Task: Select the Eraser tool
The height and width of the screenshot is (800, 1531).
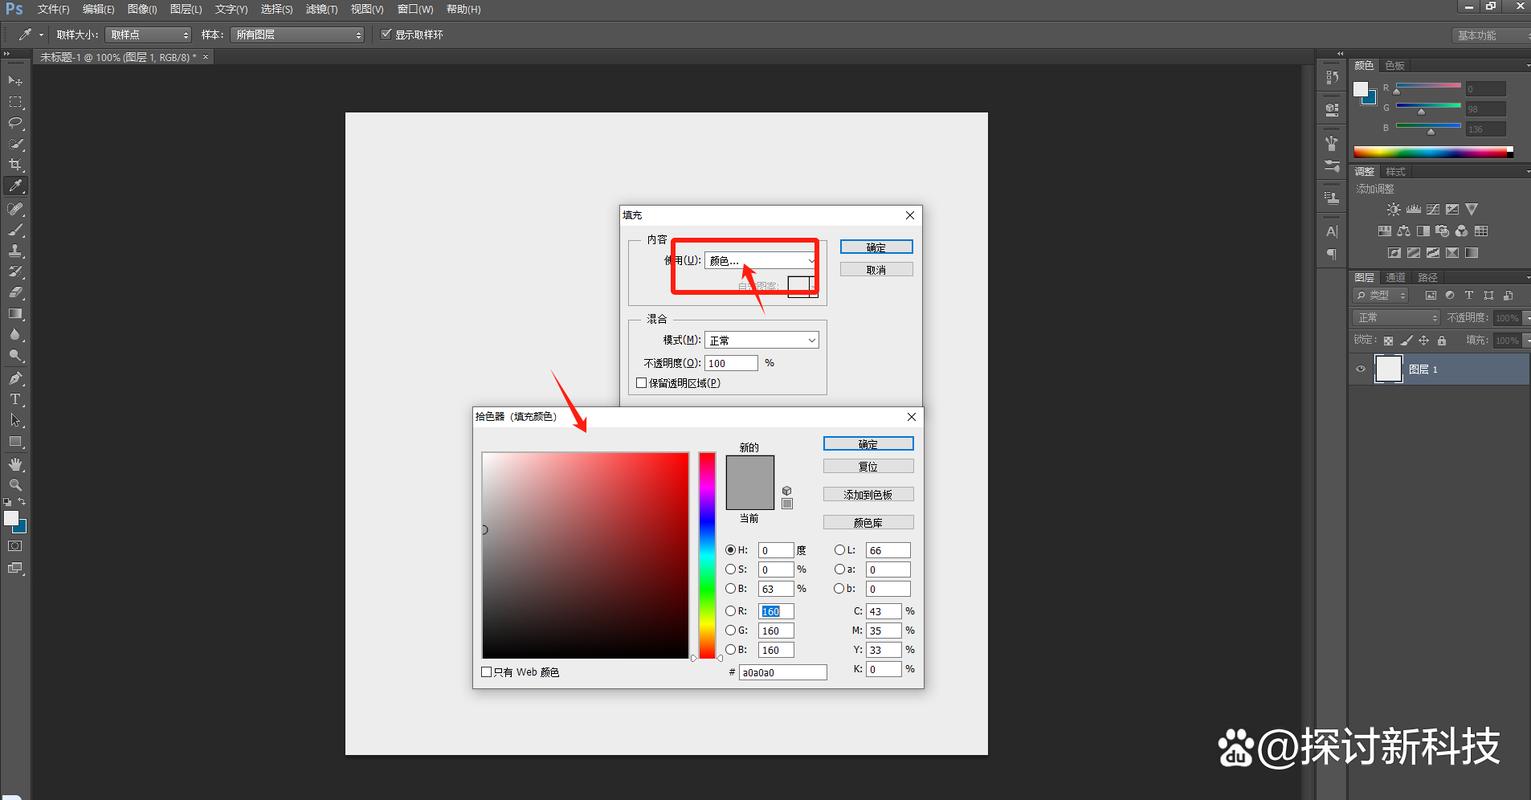Action: (x=15, y=293)
